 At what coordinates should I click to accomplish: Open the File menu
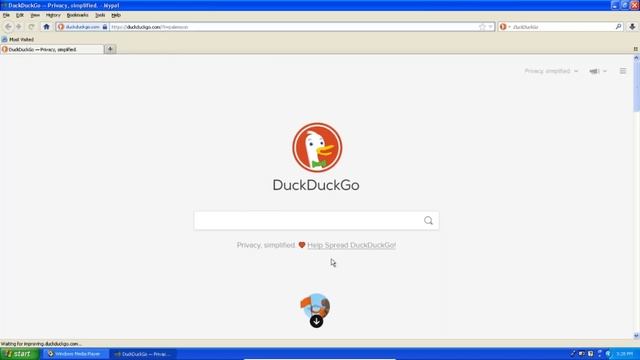tap(6, 15)
